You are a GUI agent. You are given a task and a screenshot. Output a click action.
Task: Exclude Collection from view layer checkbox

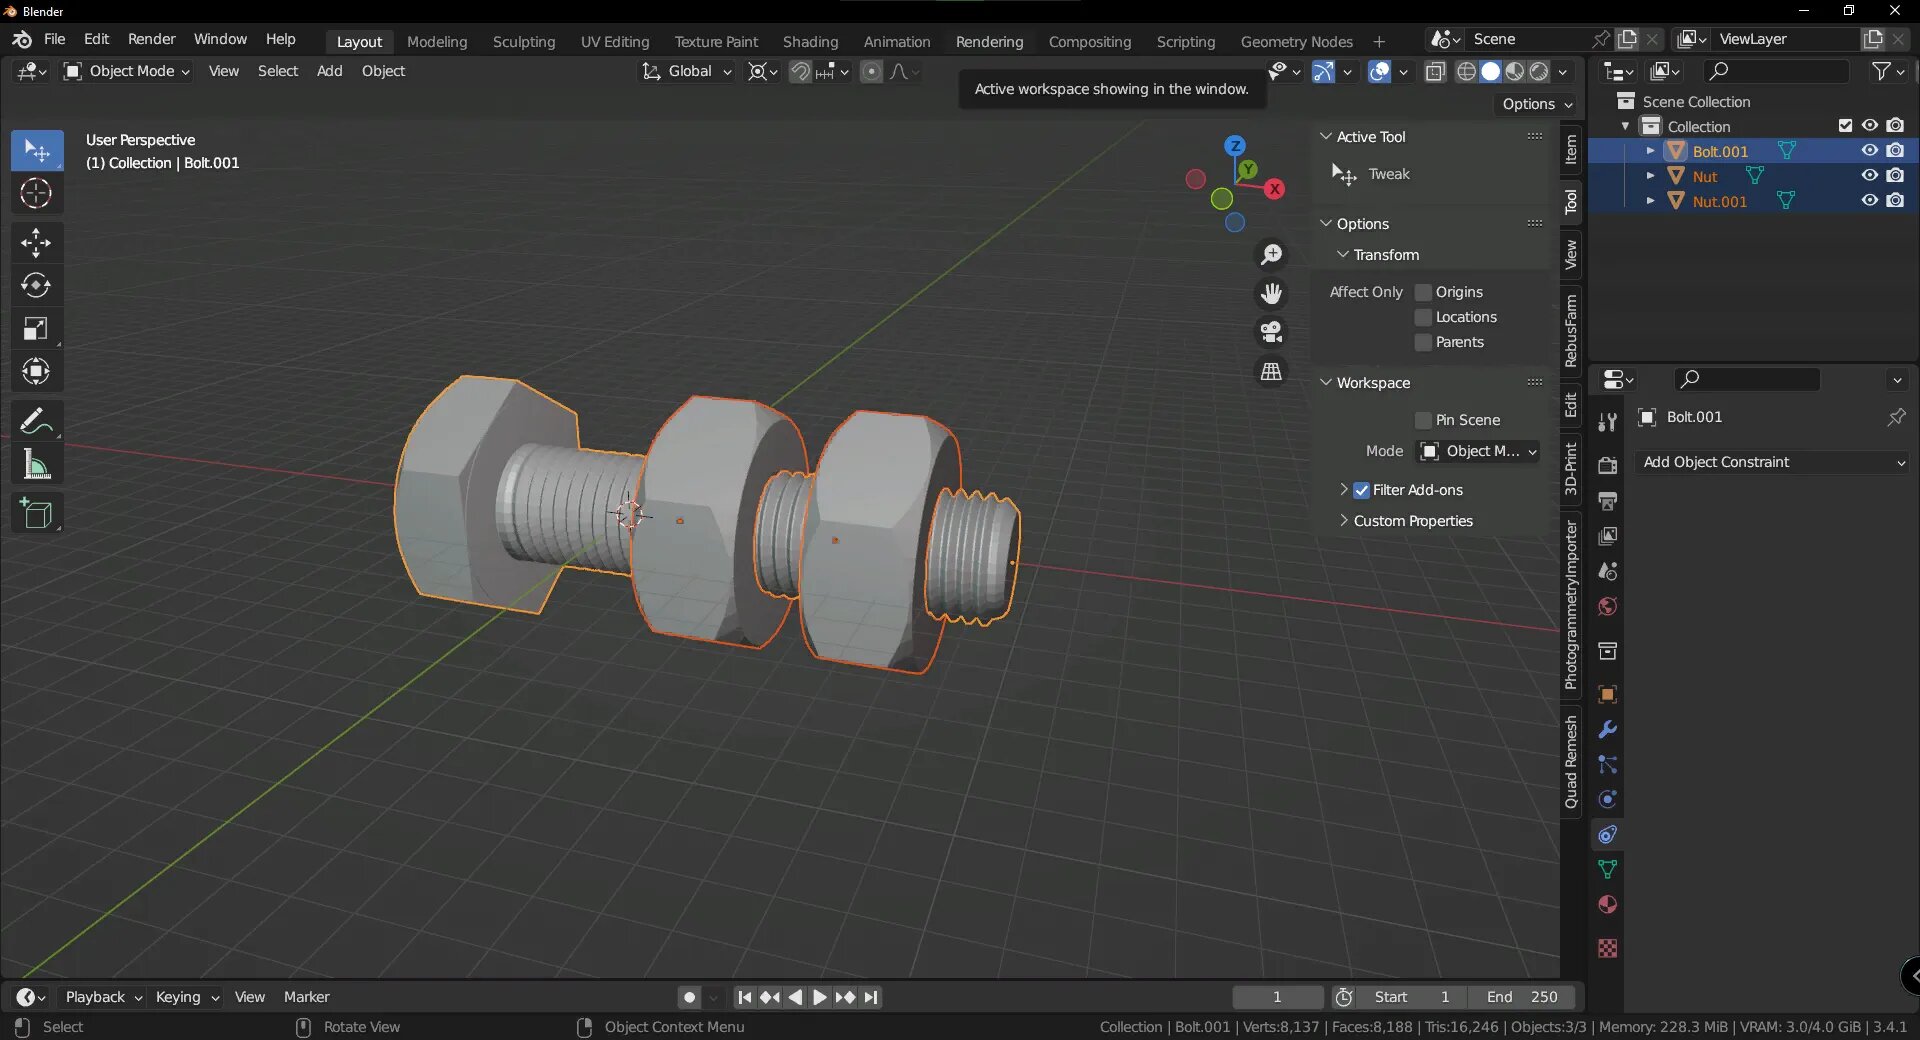coord(1845,125)
